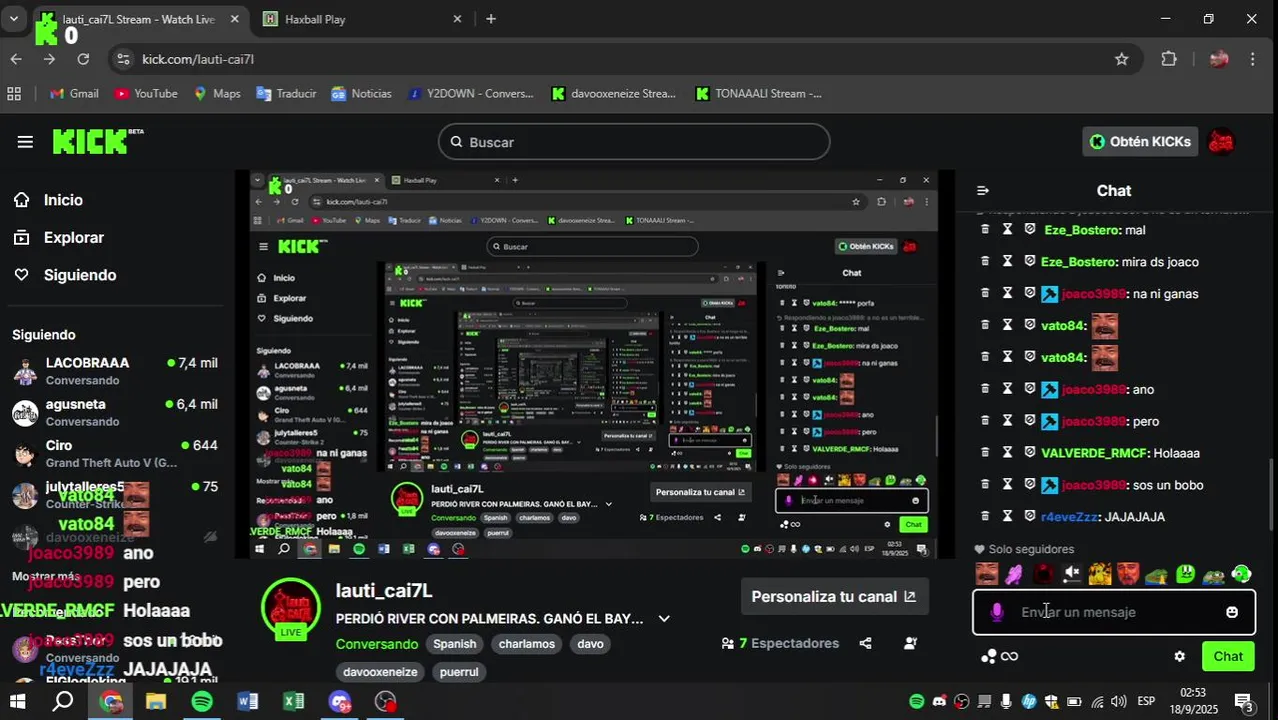Bookmark this page with the star icon

click(1121, 59)
